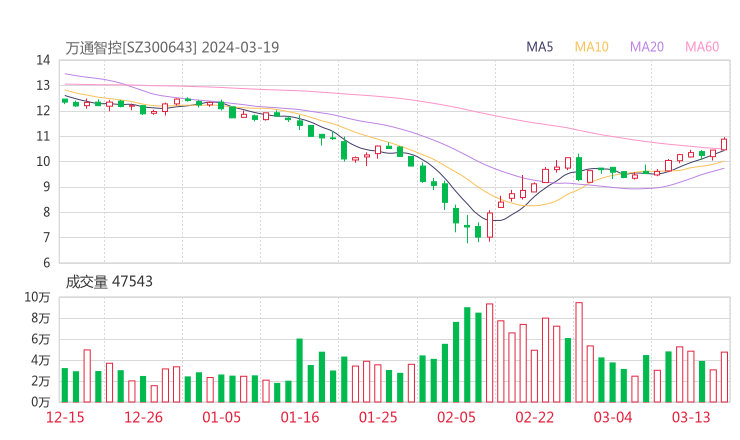Click the 10万 volume axis label
This screenshot has height=440, width=740.
[37, 297]
